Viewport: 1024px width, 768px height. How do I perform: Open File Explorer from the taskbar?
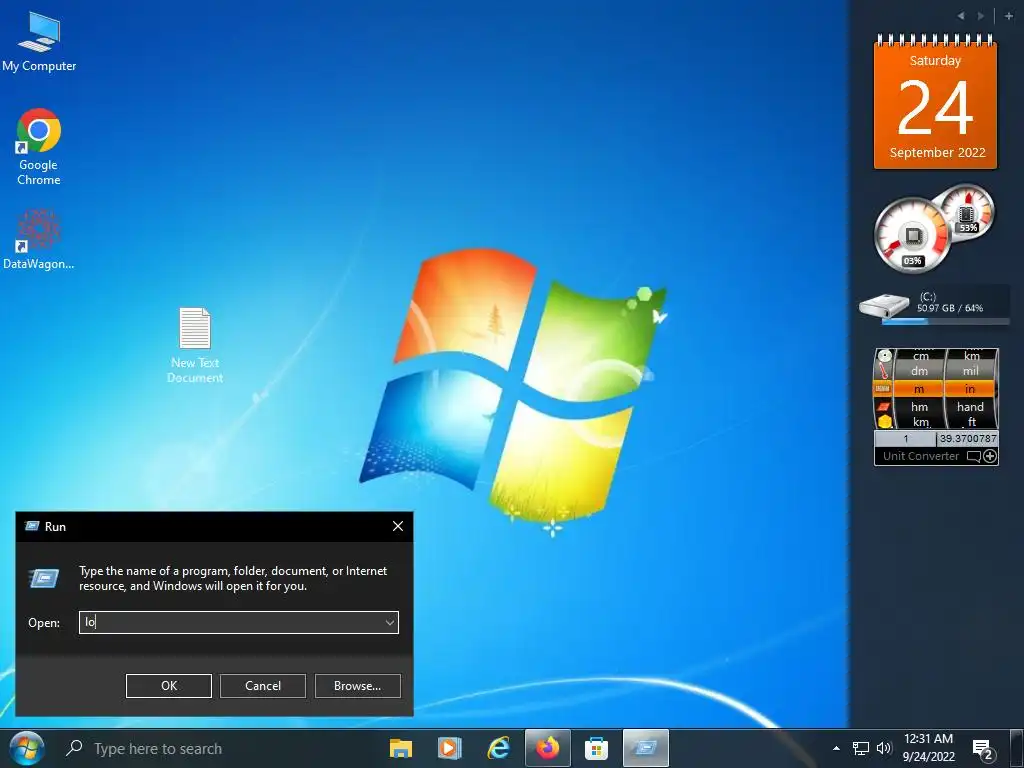400,748
